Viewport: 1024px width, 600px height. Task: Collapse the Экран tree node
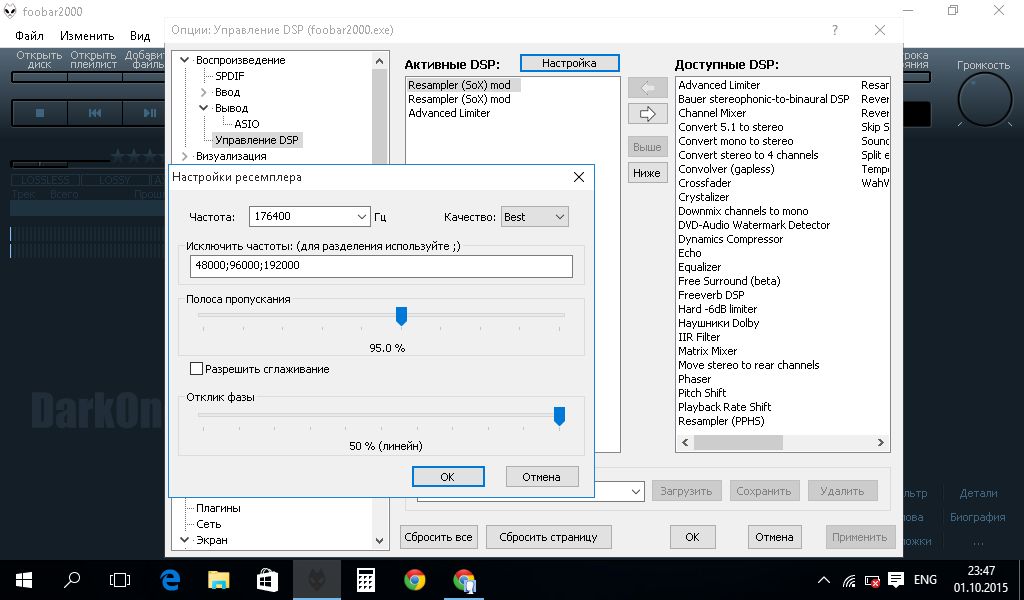click(x=184, y=540)
